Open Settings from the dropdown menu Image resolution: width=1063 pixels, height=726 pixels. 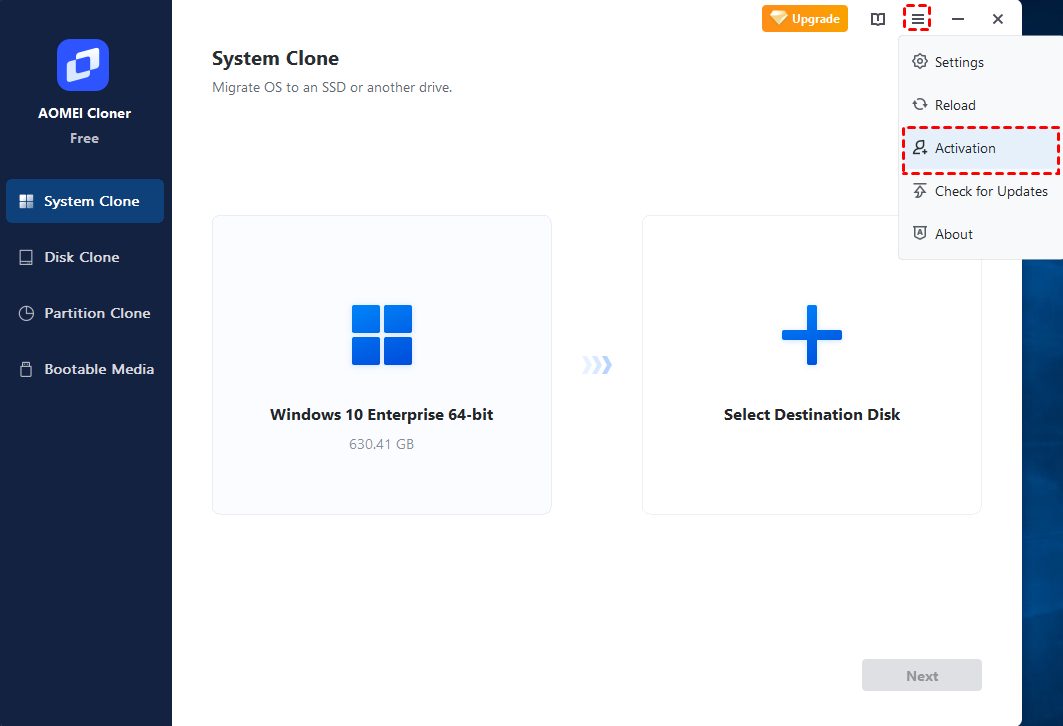[980, 62]
